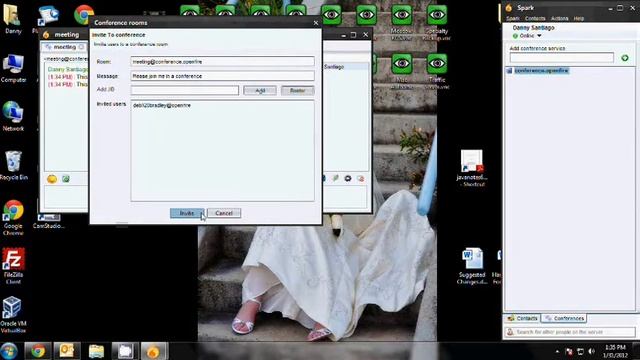The width and height of the screenshot is (640, 360).
Task: Click the Message field reading Please join me
Action: click(222, 76)
